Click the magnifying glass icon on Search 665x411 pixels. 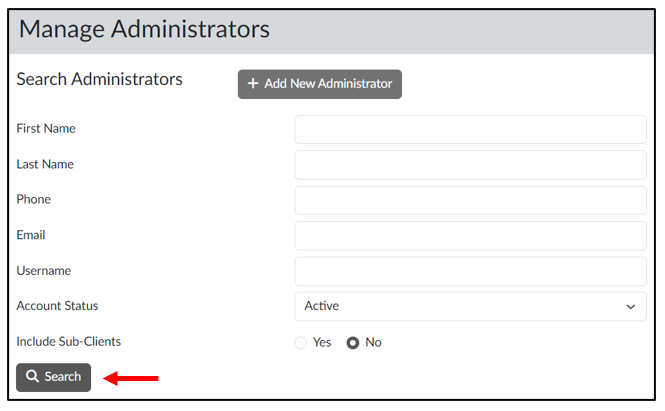click(x=33, y=377)
